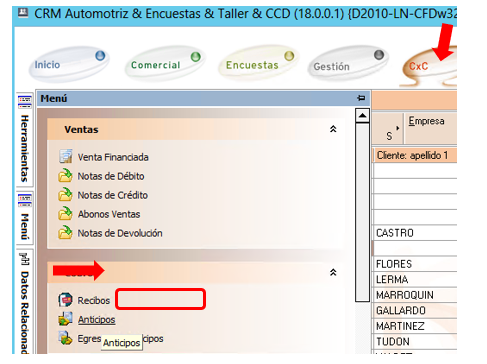Viewport: 487px width, 364px height.
Task: Pin the Menú panel with pushpin
Action: (x=361, y=98)
